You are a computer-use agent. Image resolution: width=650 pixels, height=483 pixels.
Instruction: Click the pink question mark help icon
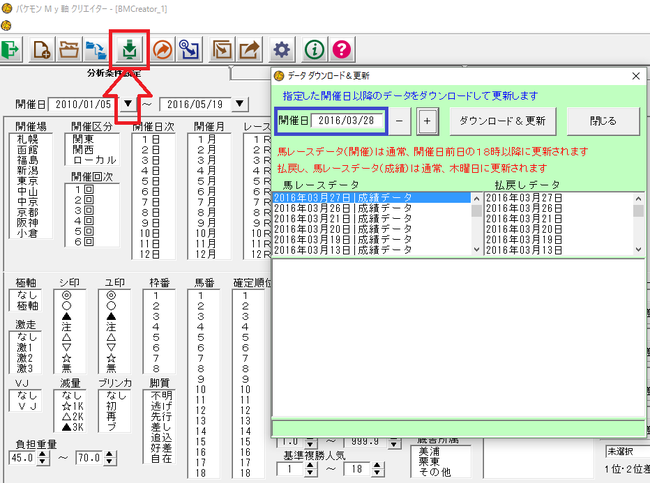[342, 50]
